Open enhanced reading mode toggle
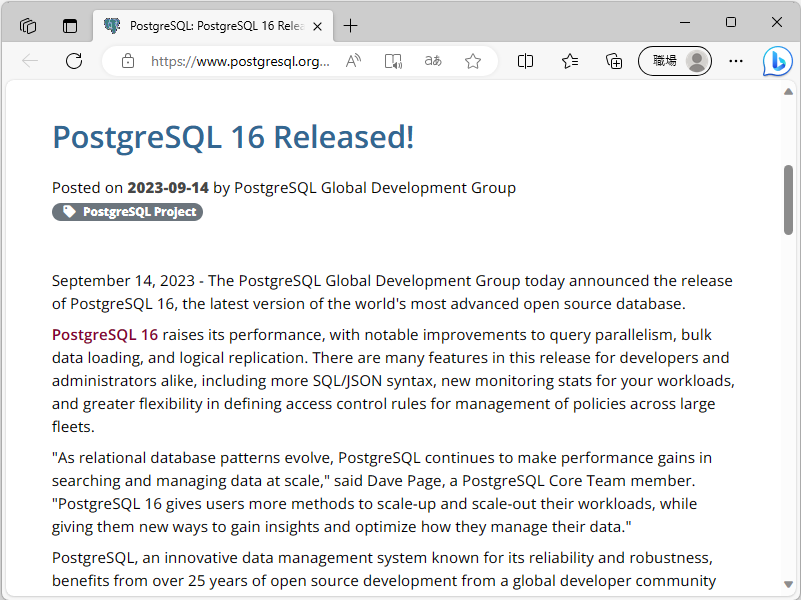This screenshot has width=801, height=600. 393,61
